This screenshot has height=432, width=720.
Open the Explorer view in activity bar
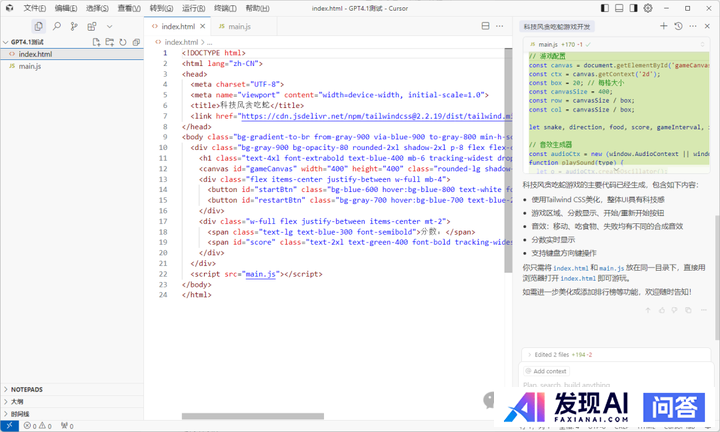[x=39, y=27]
